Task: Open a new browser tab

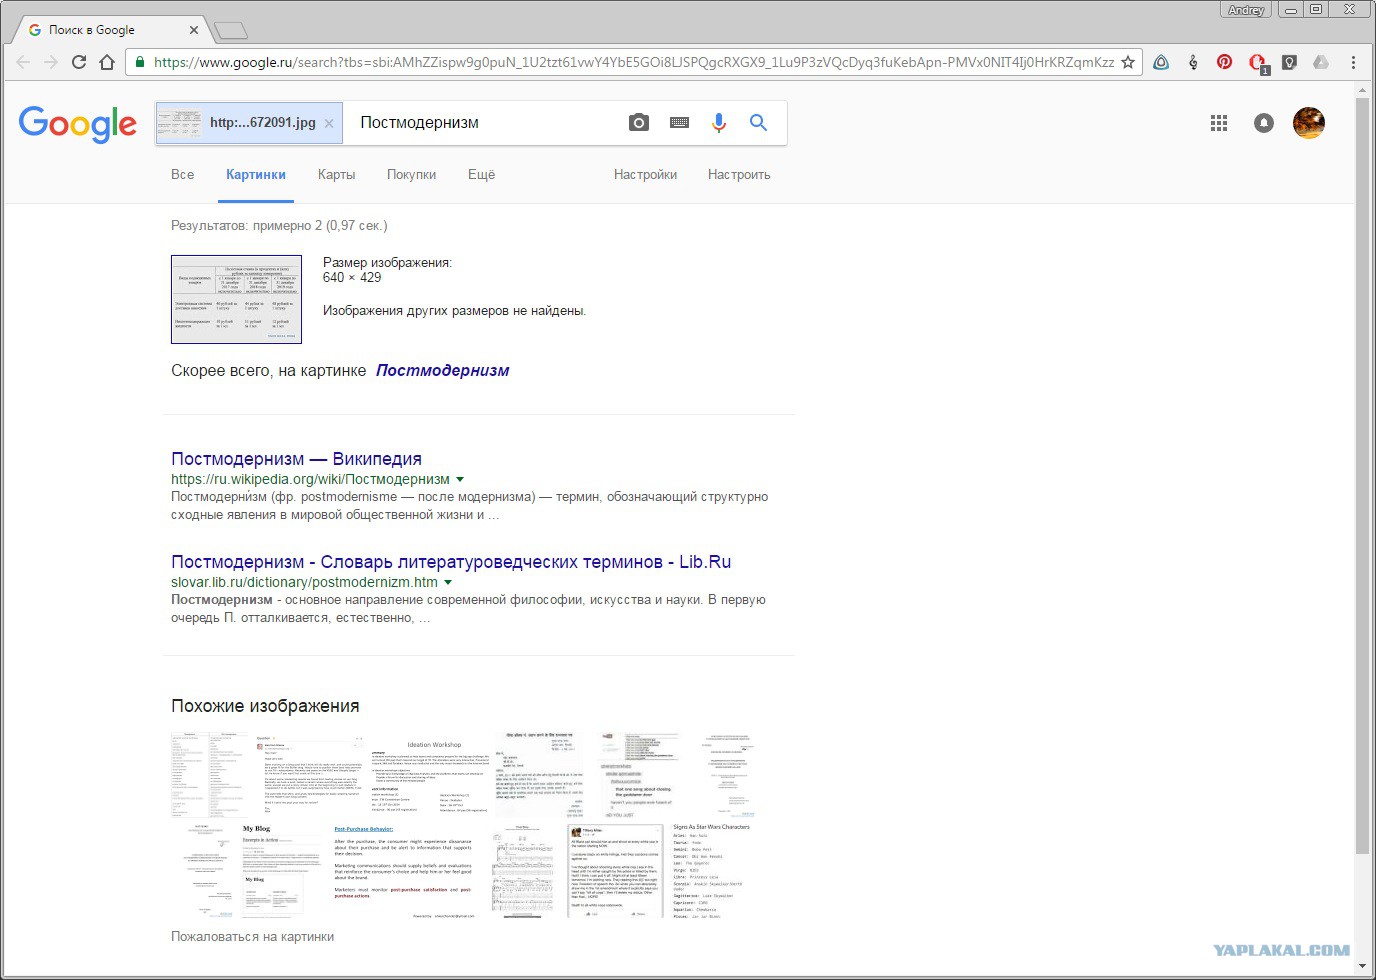Action: coord(231,31)
